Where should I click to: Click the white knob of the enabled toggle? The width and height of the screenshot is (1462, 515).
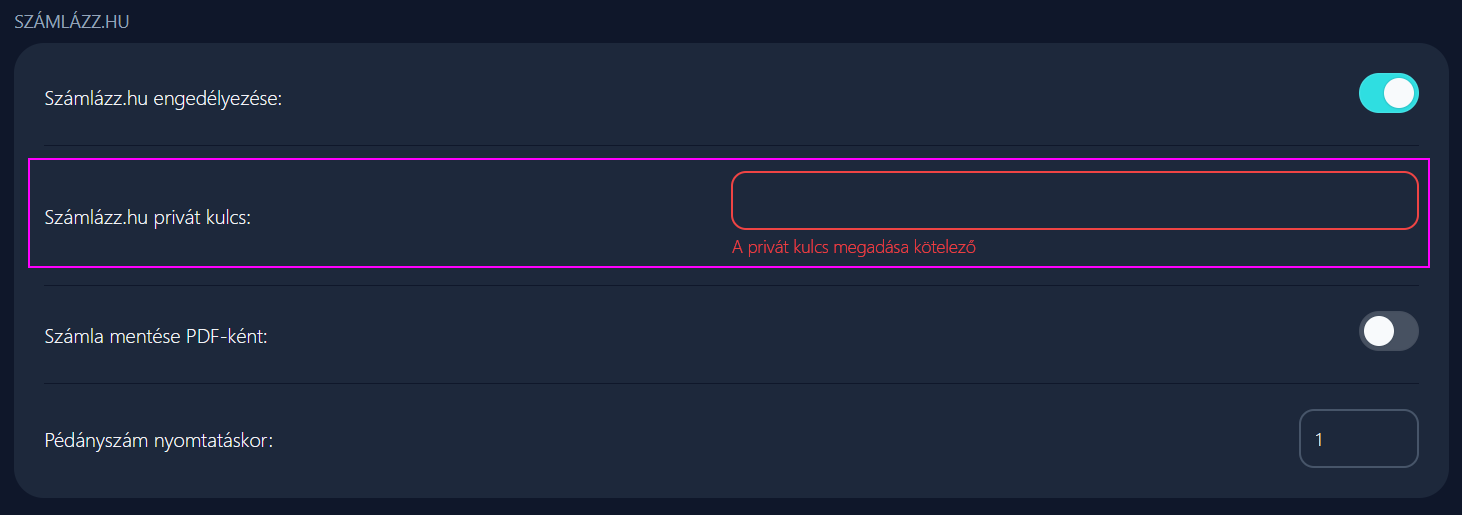point(1399,93)
